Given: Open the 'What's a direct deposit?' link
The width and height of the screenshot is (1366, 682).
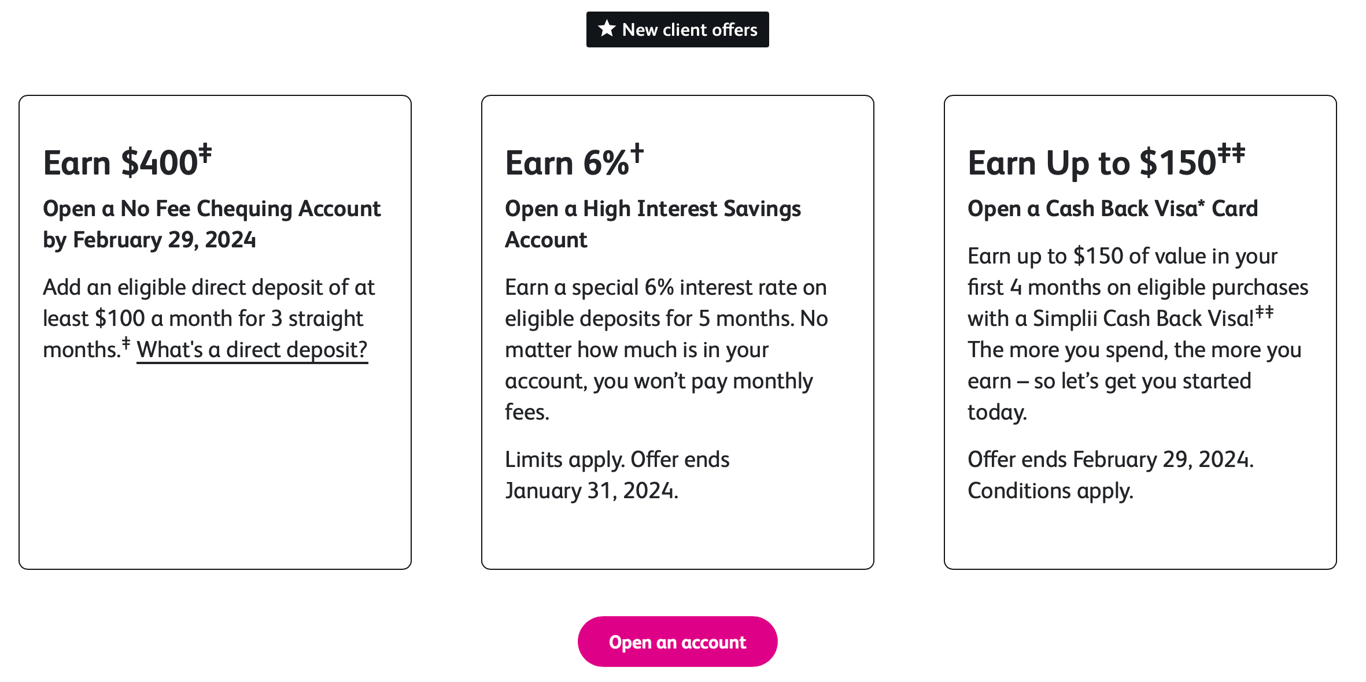Looking at the screenshot, I should (252, 350).
